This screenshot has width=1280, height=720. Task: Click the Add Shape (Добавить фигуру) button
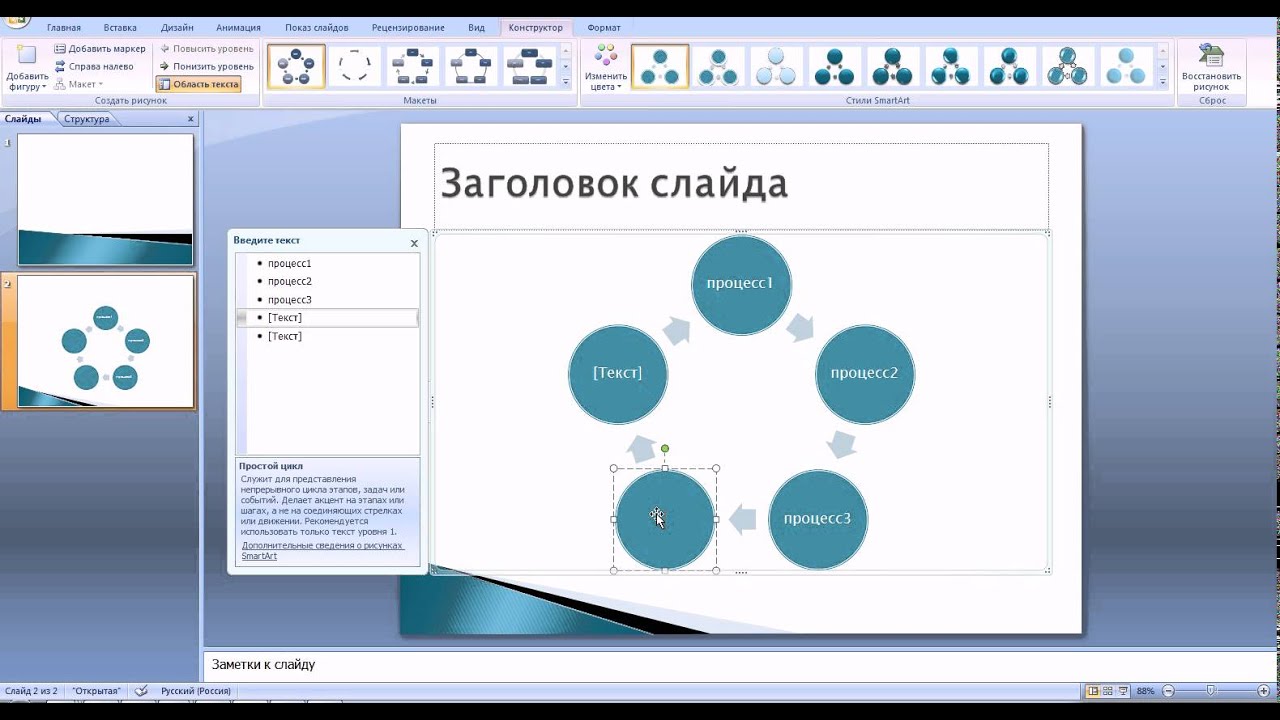[x=27, y=67]
